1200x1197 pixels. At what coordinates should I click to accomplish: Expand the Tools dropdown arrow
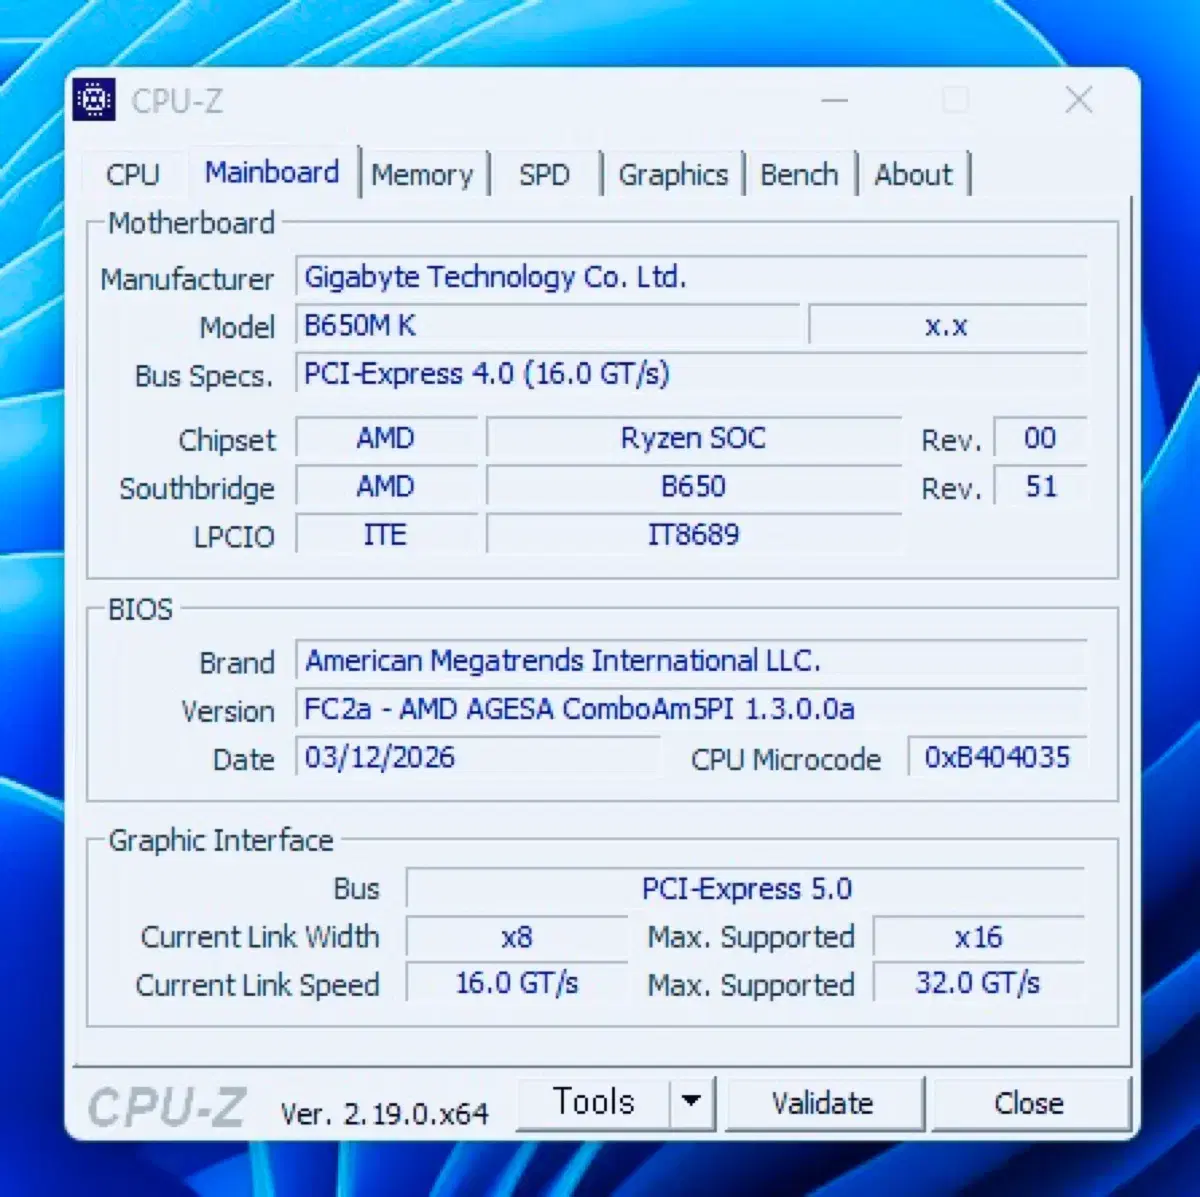point(691,1102)
